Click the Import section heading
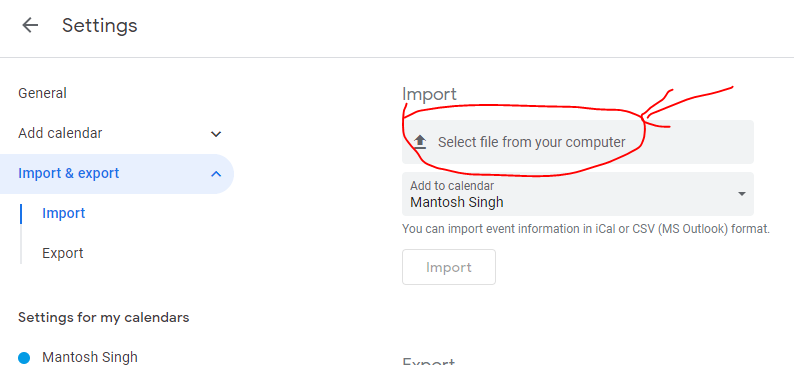This screenshot has height=365, width=794. coord(429,94)
